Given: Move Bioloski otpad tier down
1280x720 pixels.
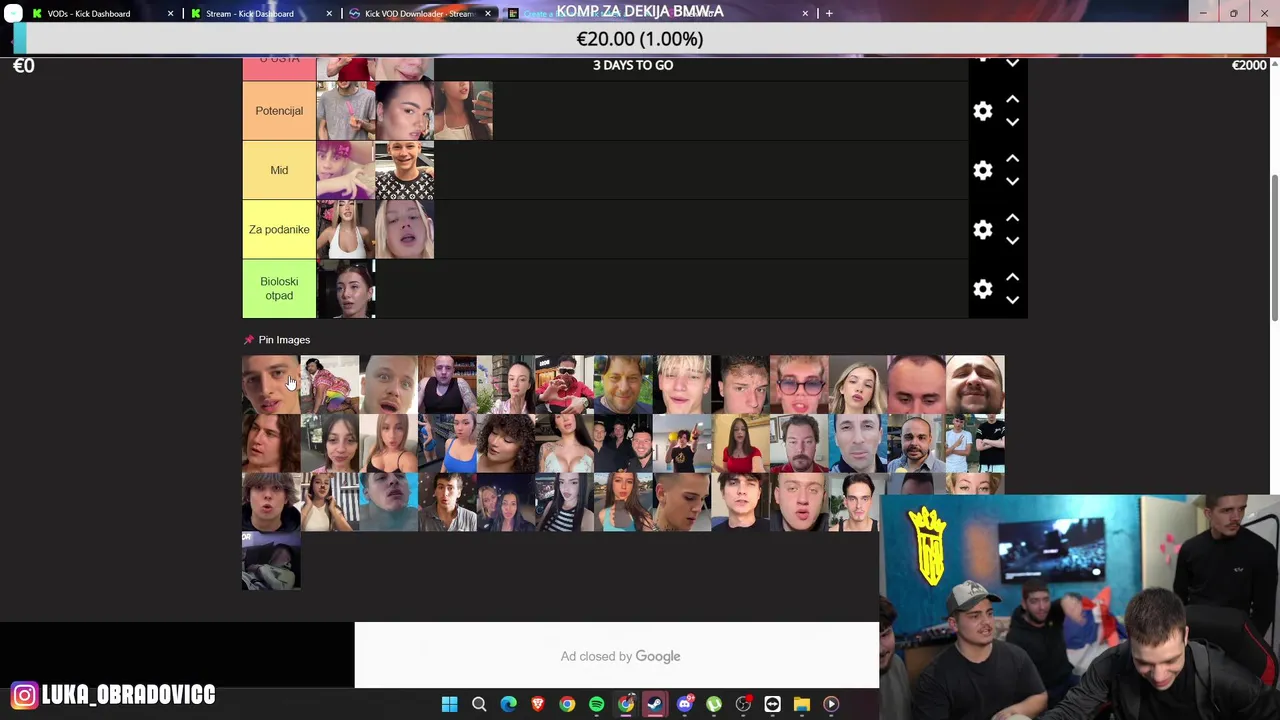Looking at the screenshot, I should 1012,300.
